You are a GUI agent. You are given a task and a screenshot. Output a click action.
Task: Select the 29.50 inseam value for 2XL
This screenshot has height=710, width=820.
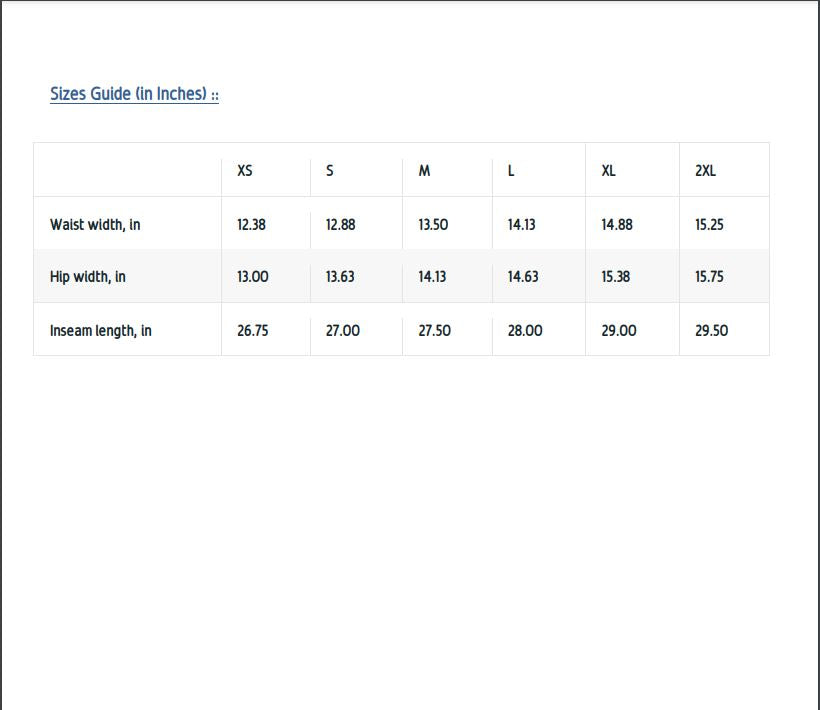(x=711, y=331)
